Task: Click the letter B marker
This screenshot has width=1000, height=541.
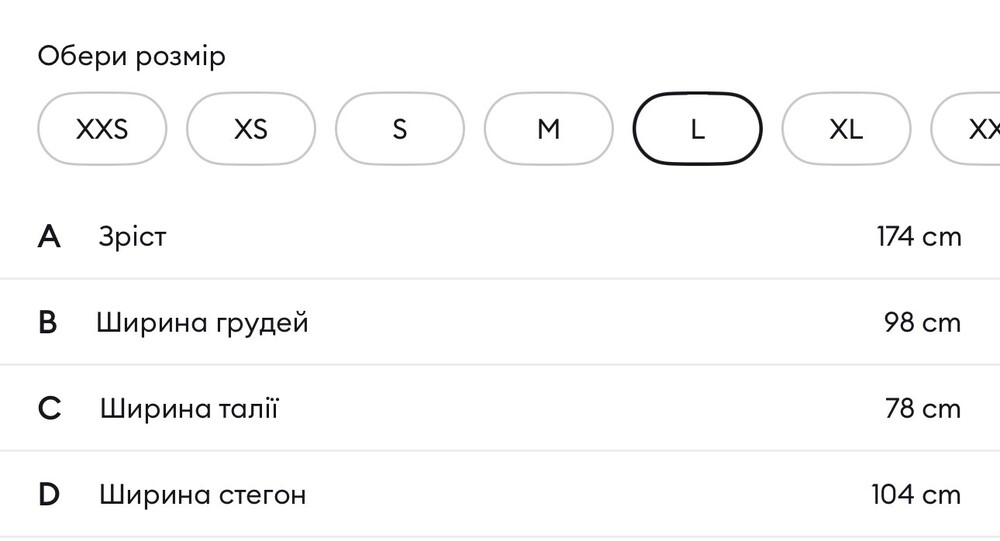Action: click(48, 323)
